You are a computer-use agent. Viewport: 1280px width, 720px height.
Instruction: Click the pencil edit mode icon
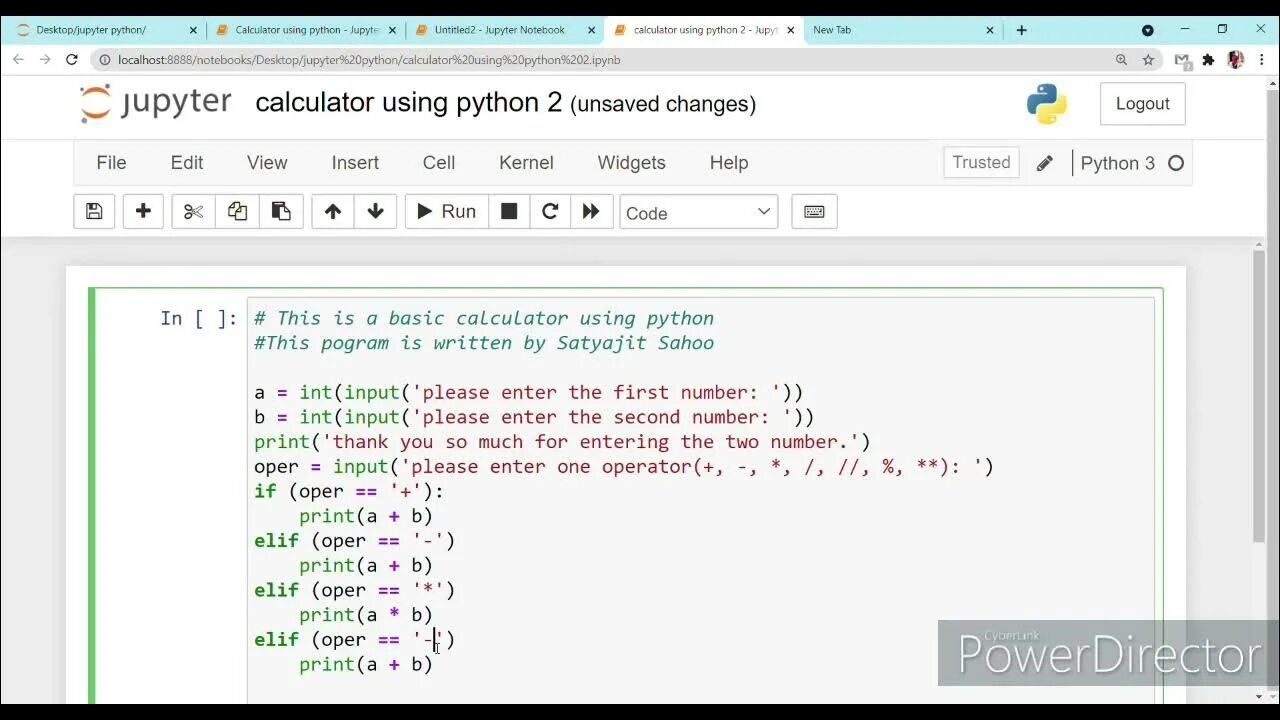[1045, 163]
